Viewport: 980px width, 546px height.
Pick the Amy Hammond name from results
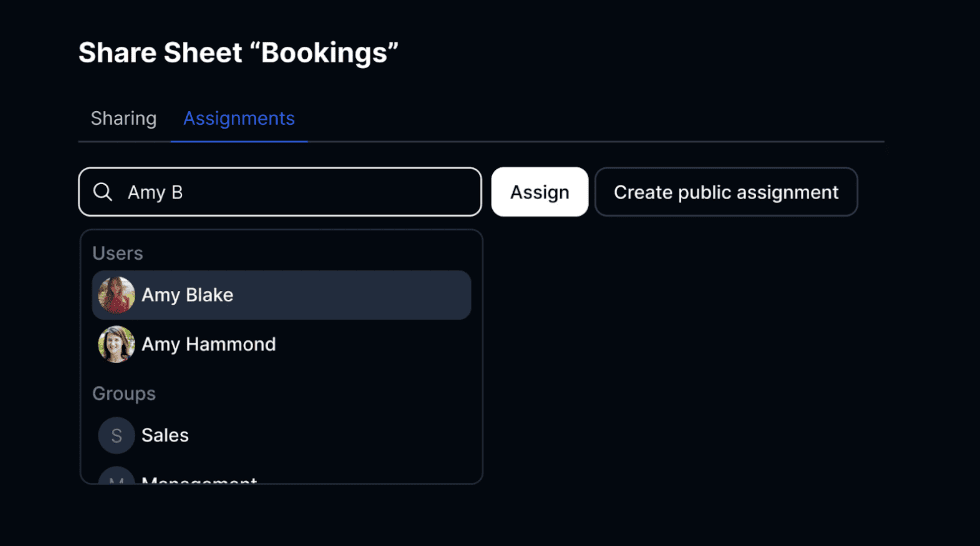click(x=208, y=344)
